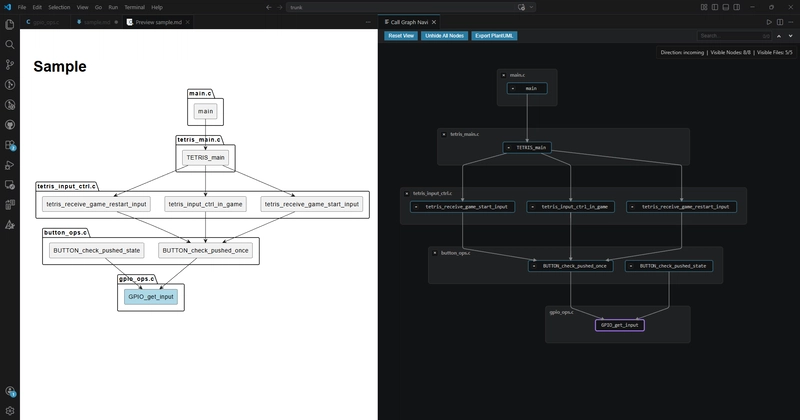Open more actions for the Call Graph editor group
The width and height of the screenshot is (800, 420).
(x=791, y=22)
